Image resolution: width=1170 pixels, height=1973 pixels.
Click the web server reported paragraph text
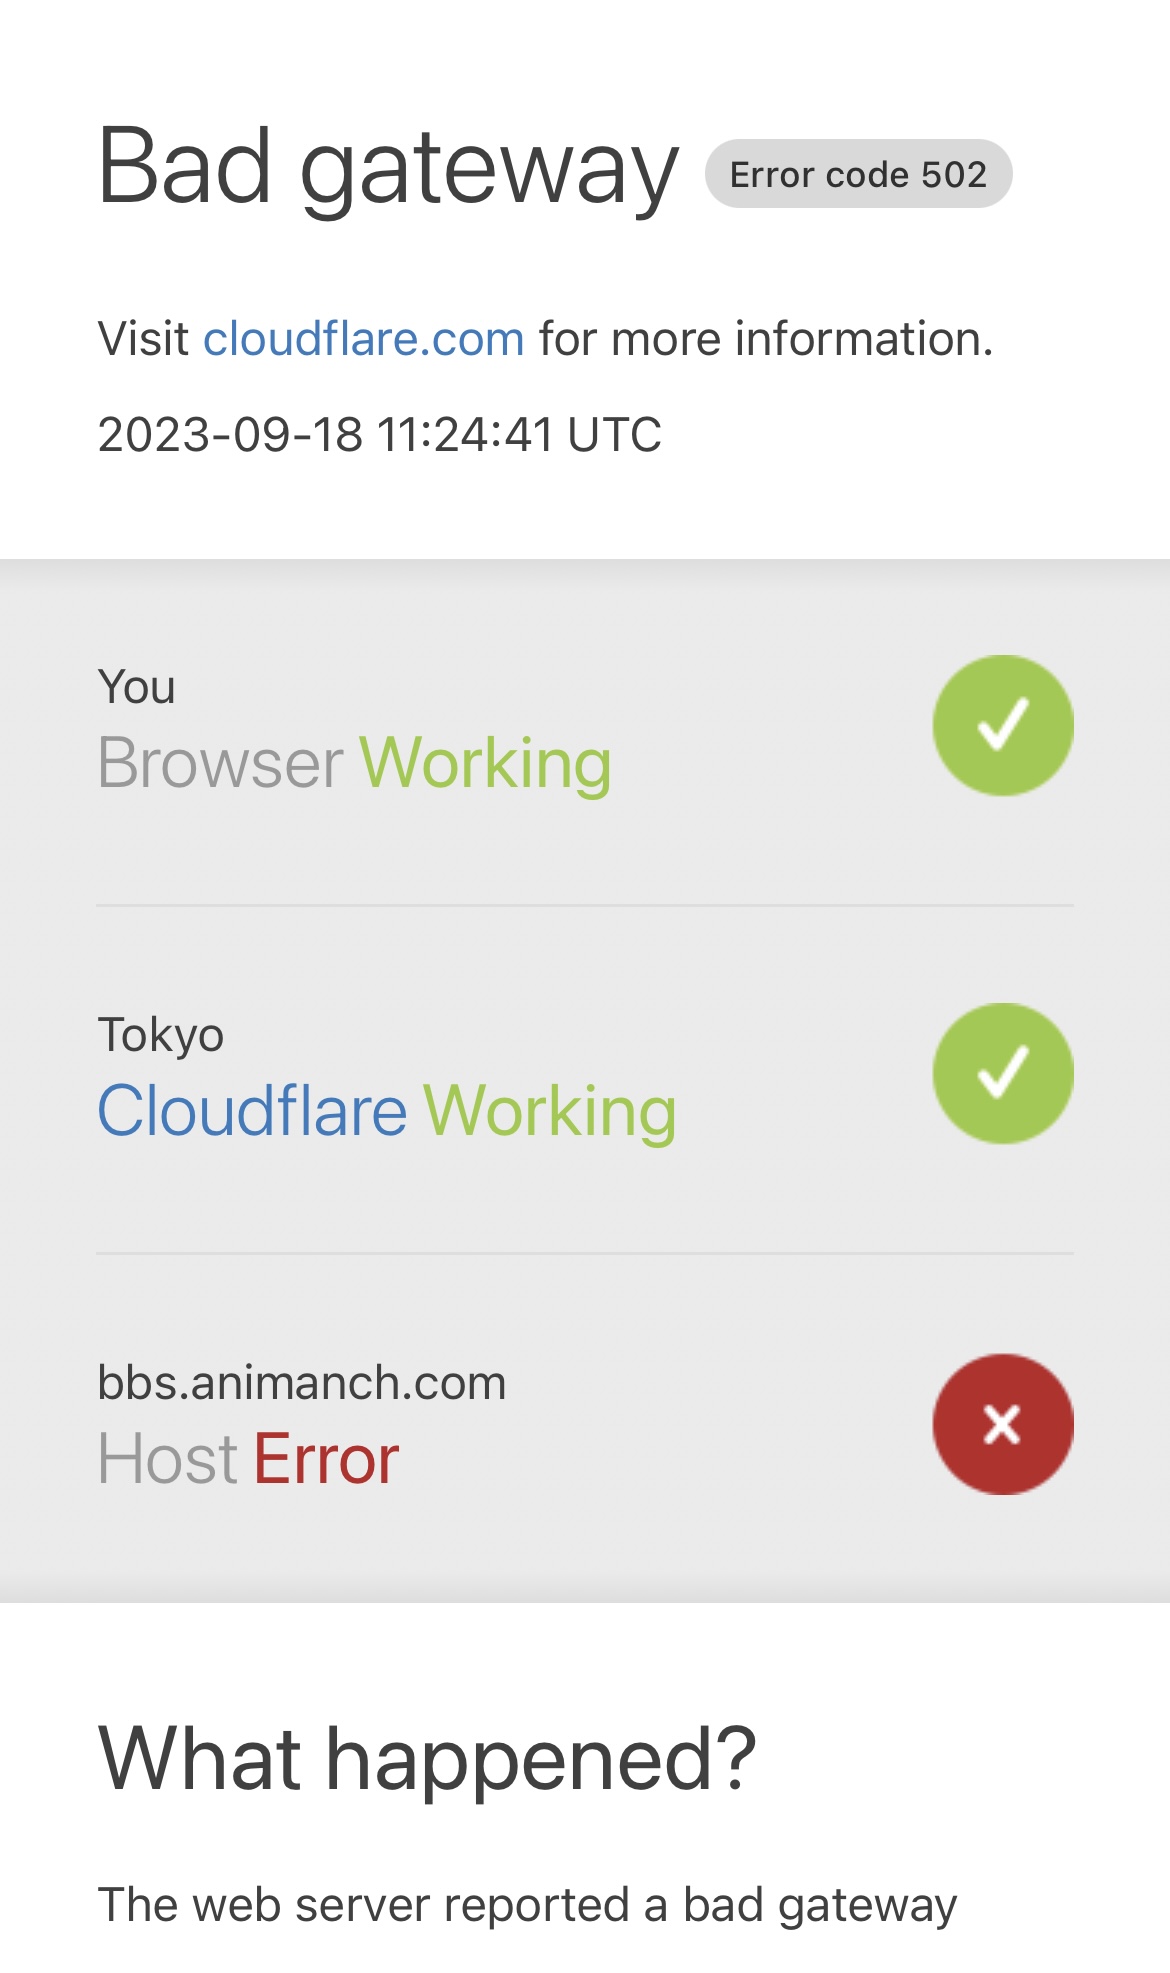coord(528,1906)
